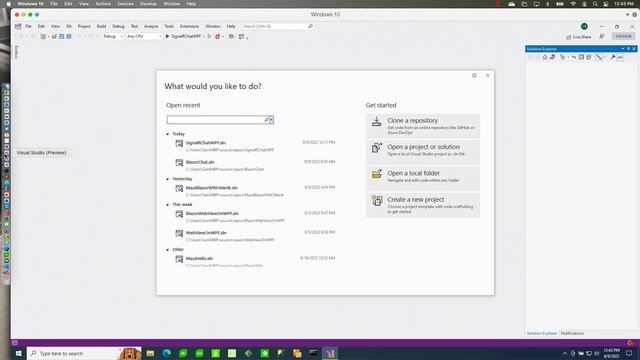Collapse the Today group
This screenshot has width=640, height=360.
point(168,134)
